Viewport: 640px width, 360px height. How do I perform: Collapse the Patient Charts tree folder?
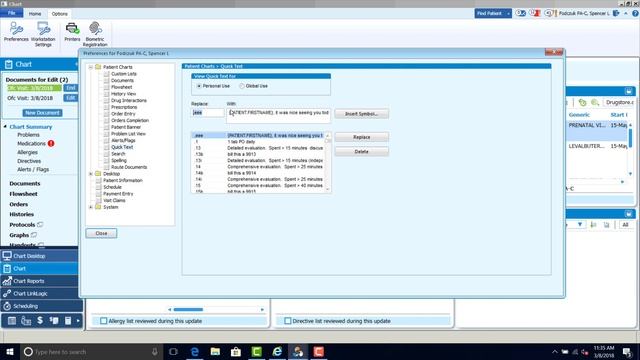pos(91,67)
